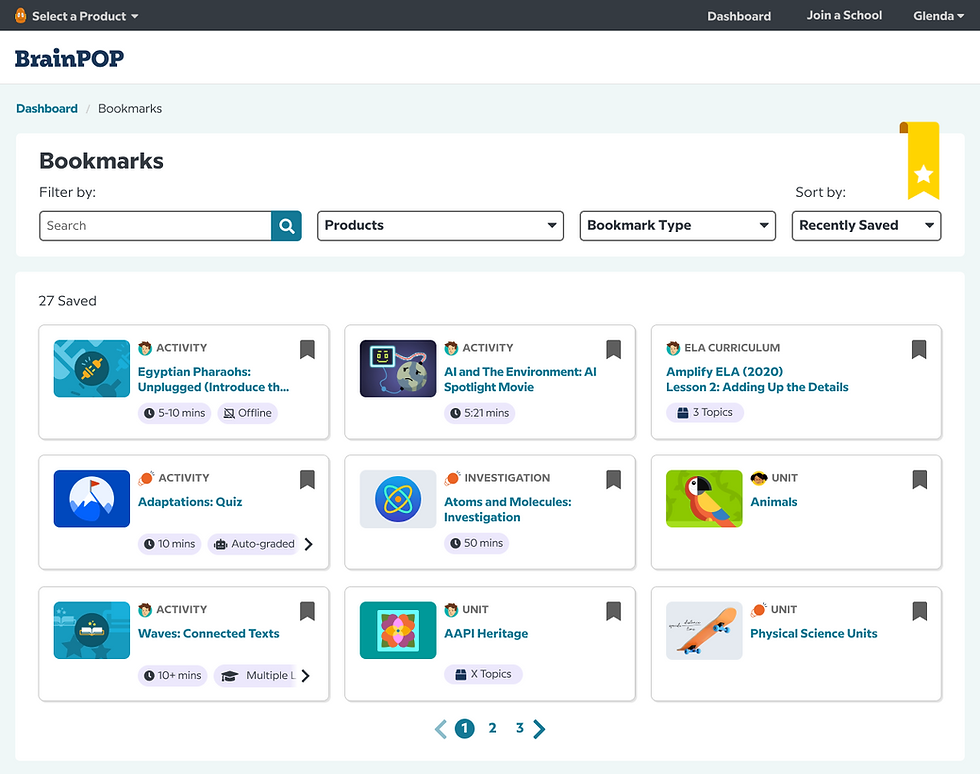Screen dimensions: 980x774
Task: Click the Dashboard breadcrumb link
Action: pyautogui.click(x=47, y=108)
